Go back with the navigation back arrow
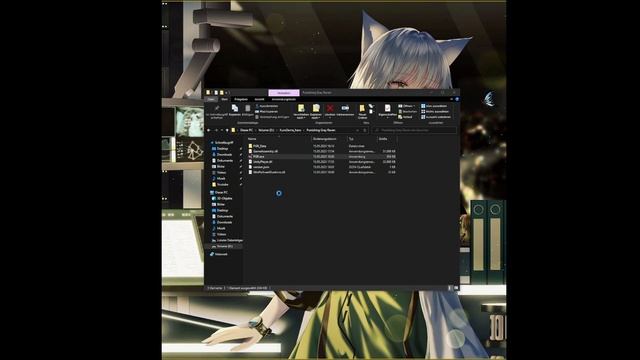This screenshot has width=640, height=360. click(x=209, y=130)
